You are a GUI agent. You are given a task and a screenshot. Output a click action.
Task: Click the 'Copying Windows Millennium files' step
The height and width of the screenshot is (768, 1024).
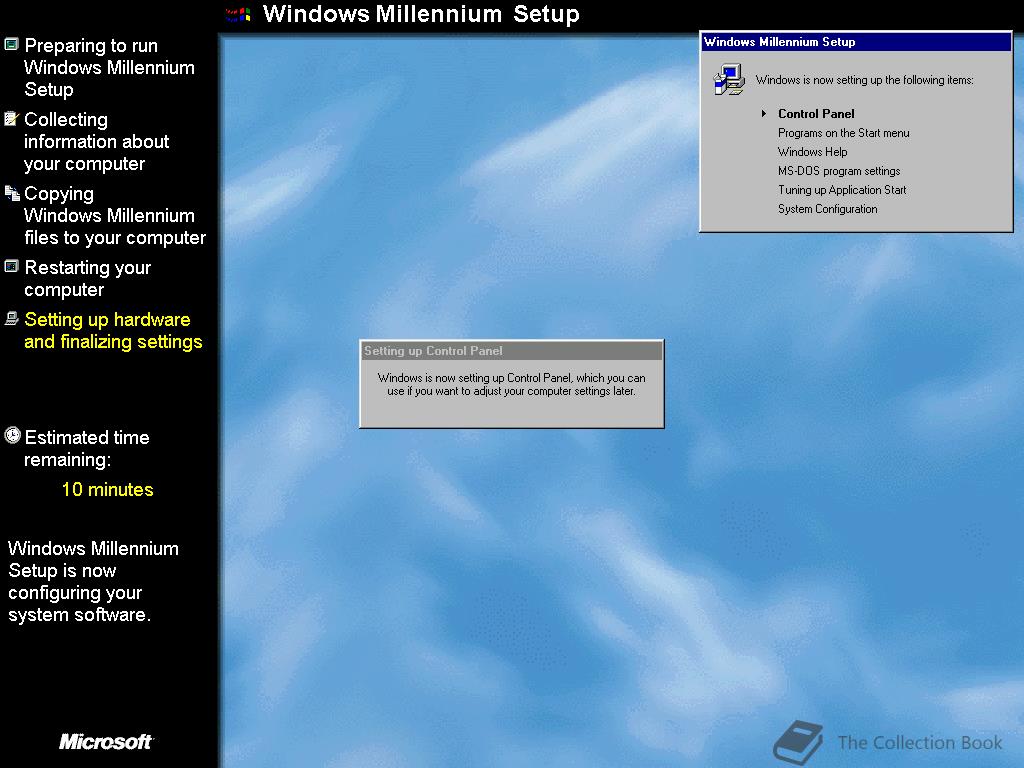(115, 215)
